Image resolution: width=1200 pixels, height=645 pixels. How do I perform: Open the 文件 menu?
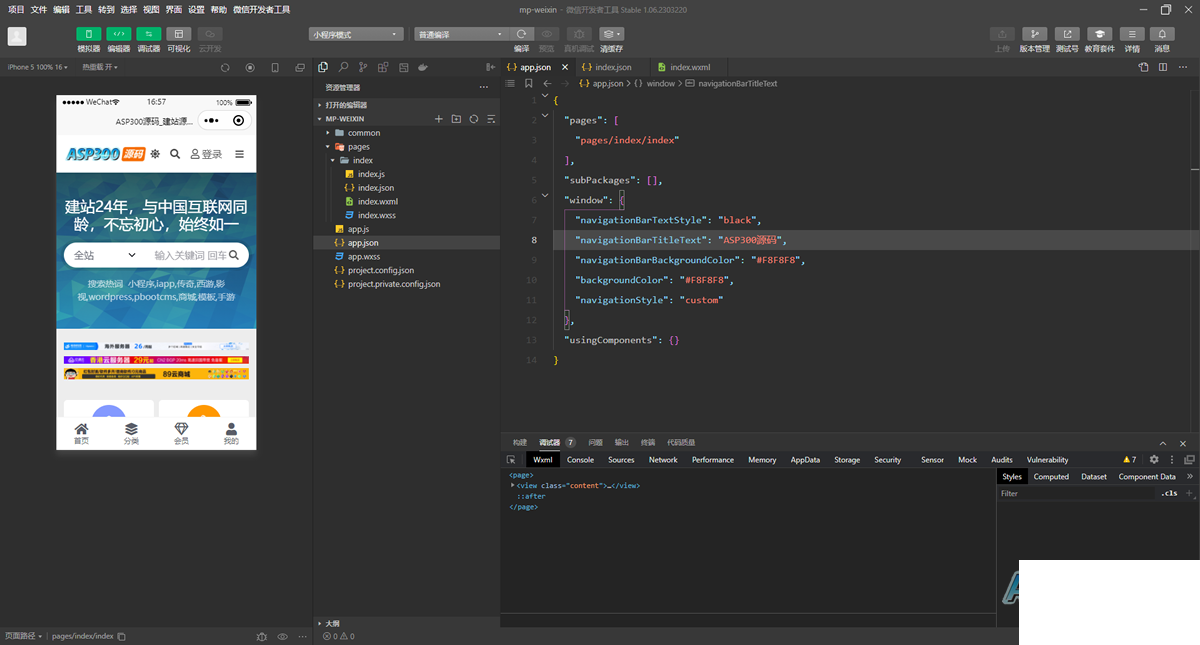point(39,9)
